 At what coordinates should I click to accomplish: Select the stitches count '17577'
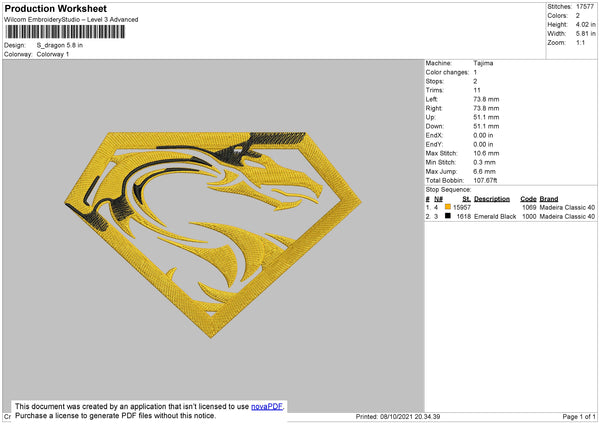click(x=585, y=7)
